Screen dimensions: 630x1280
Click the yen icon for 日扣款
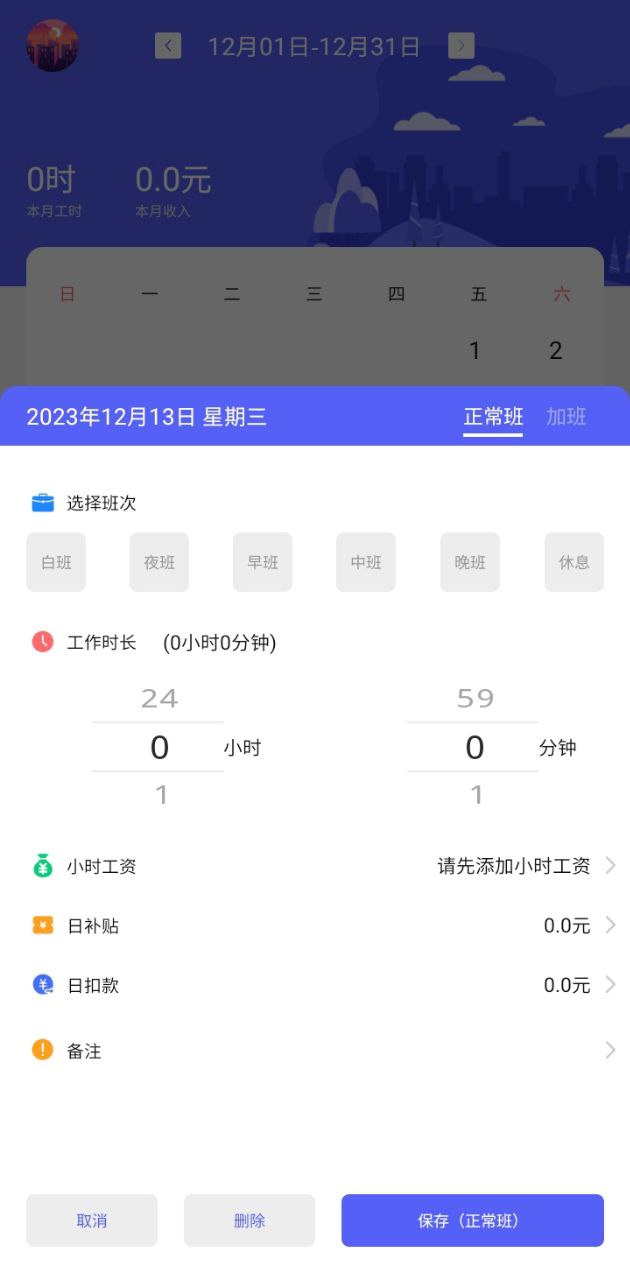[x=42, y=985]
